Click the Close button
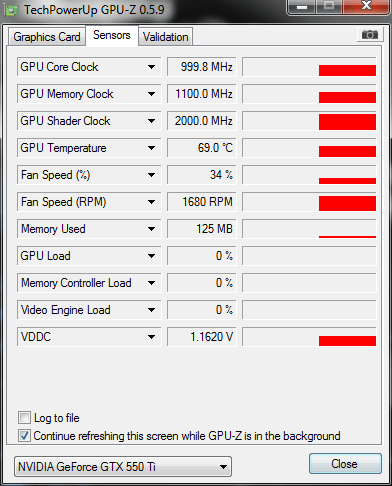The height and width of the screenshot is (486, 392). 345,464
